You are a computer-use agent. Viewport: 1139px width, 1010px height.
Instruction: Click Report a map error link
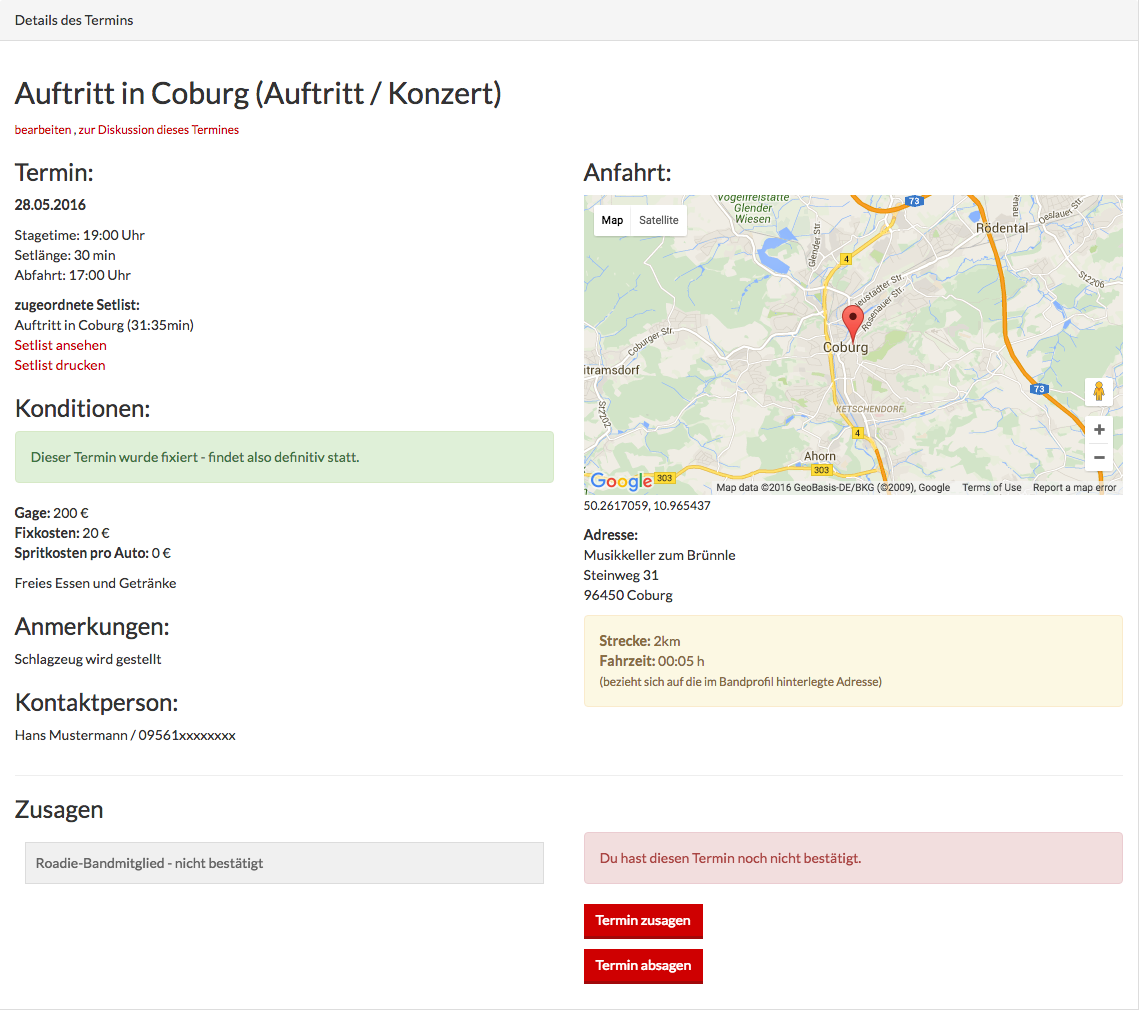click(x=1074, y=488)
